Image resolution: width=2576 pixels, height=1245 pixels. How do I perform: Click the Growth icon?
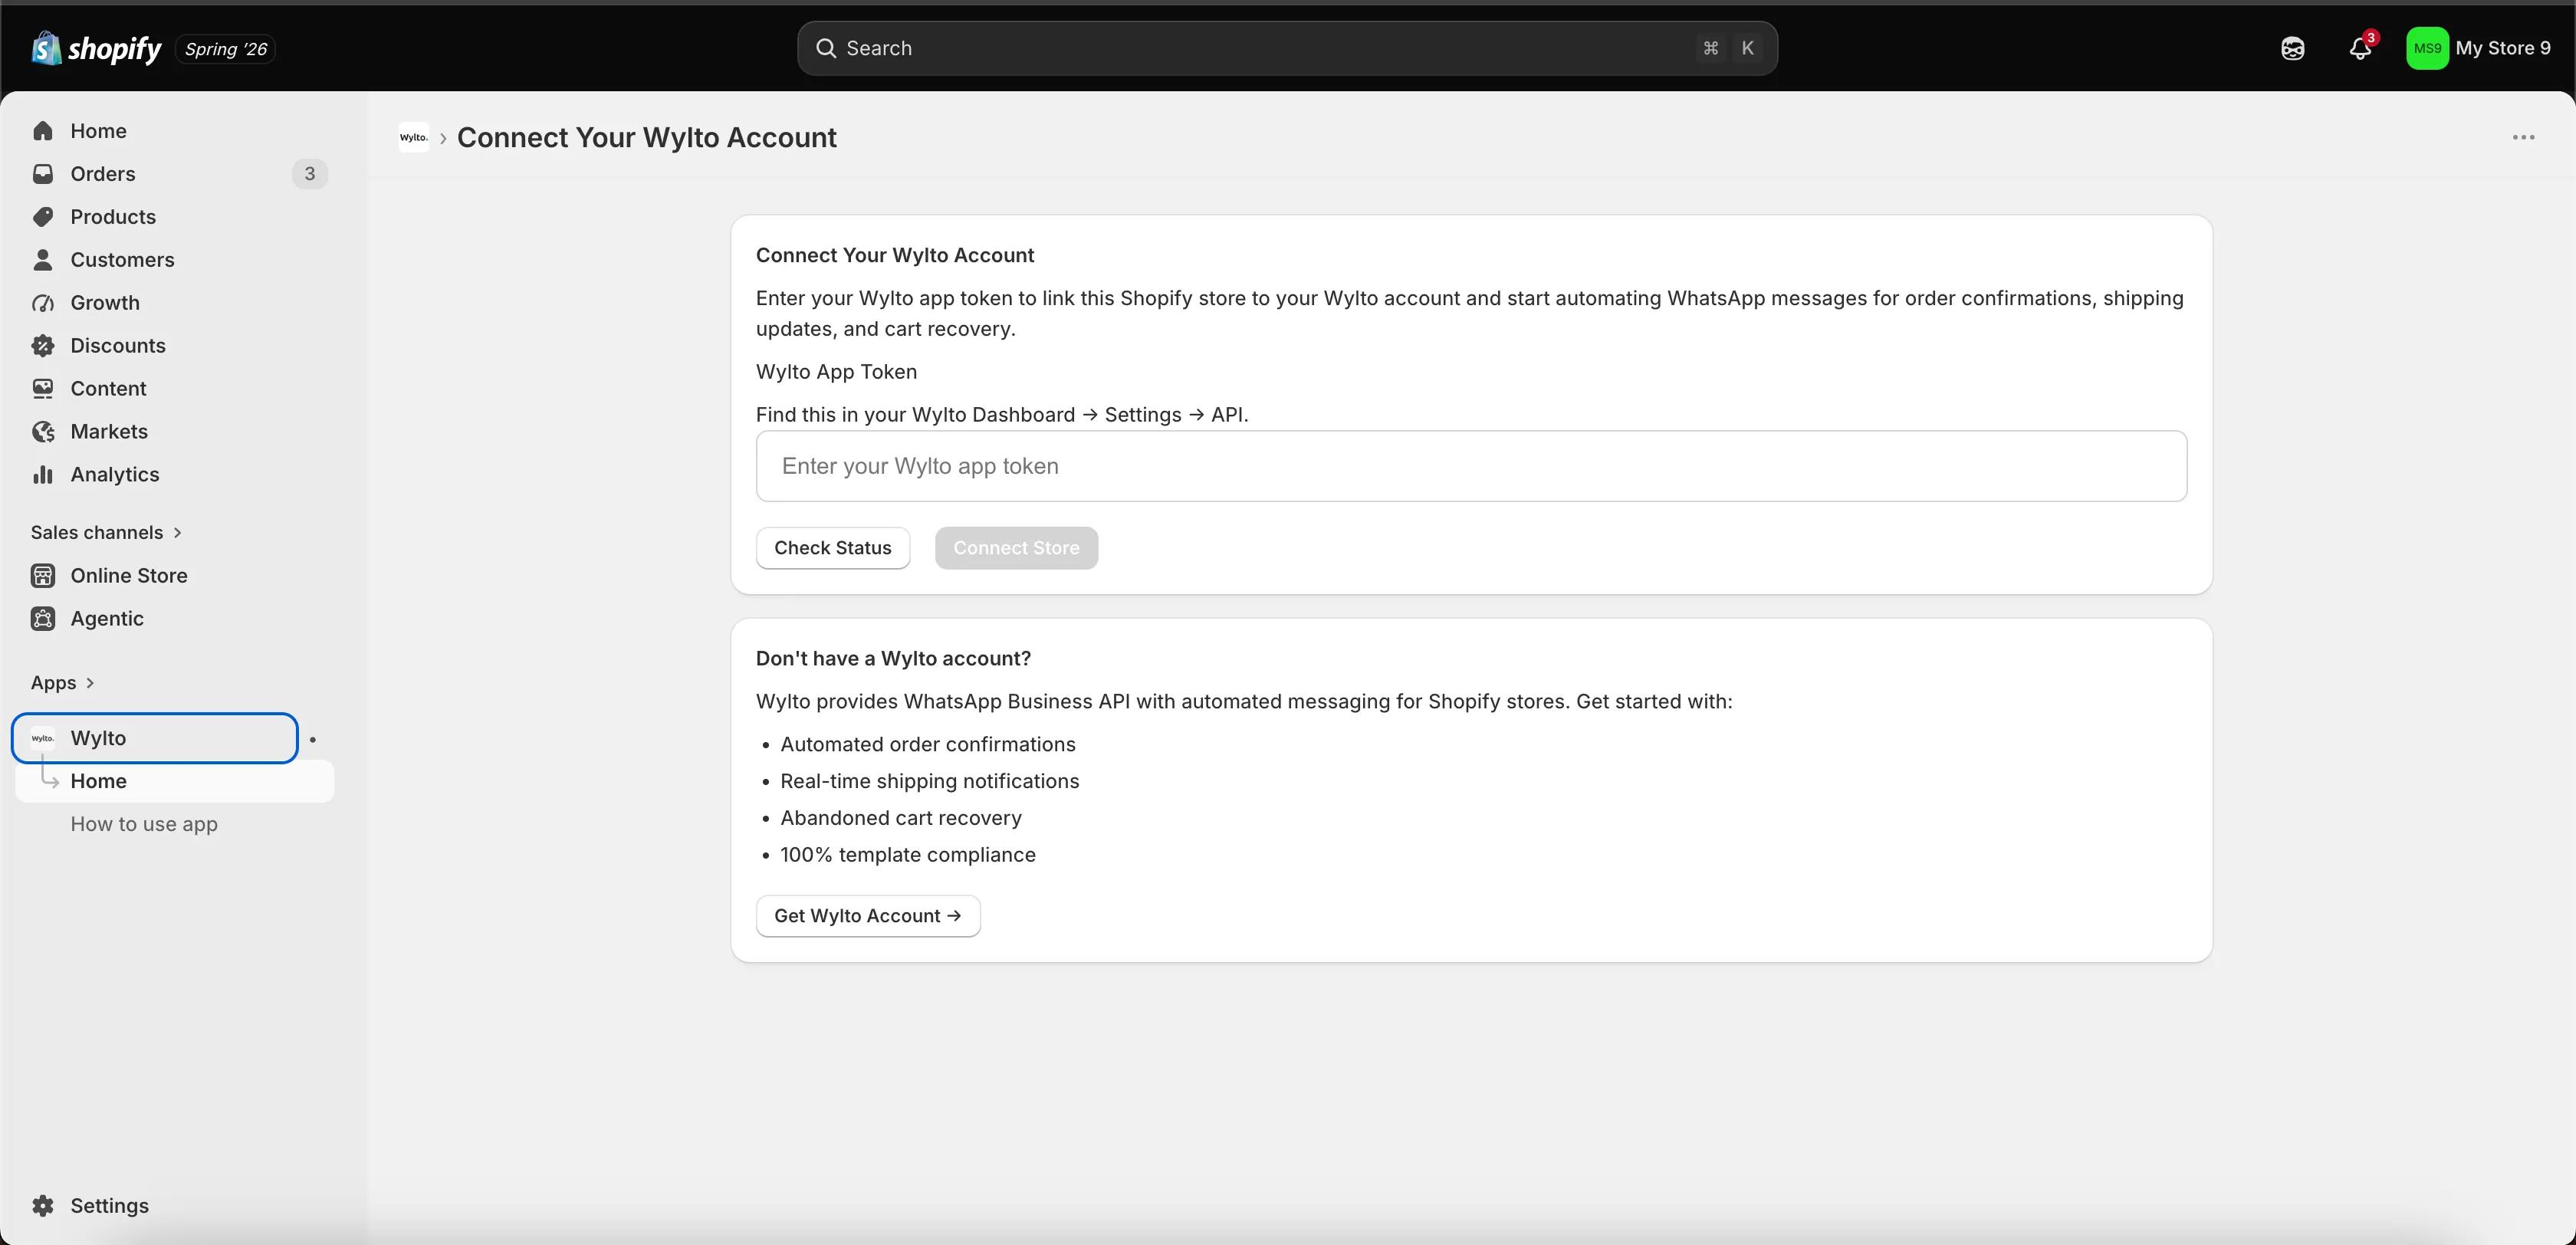point(43,303)
